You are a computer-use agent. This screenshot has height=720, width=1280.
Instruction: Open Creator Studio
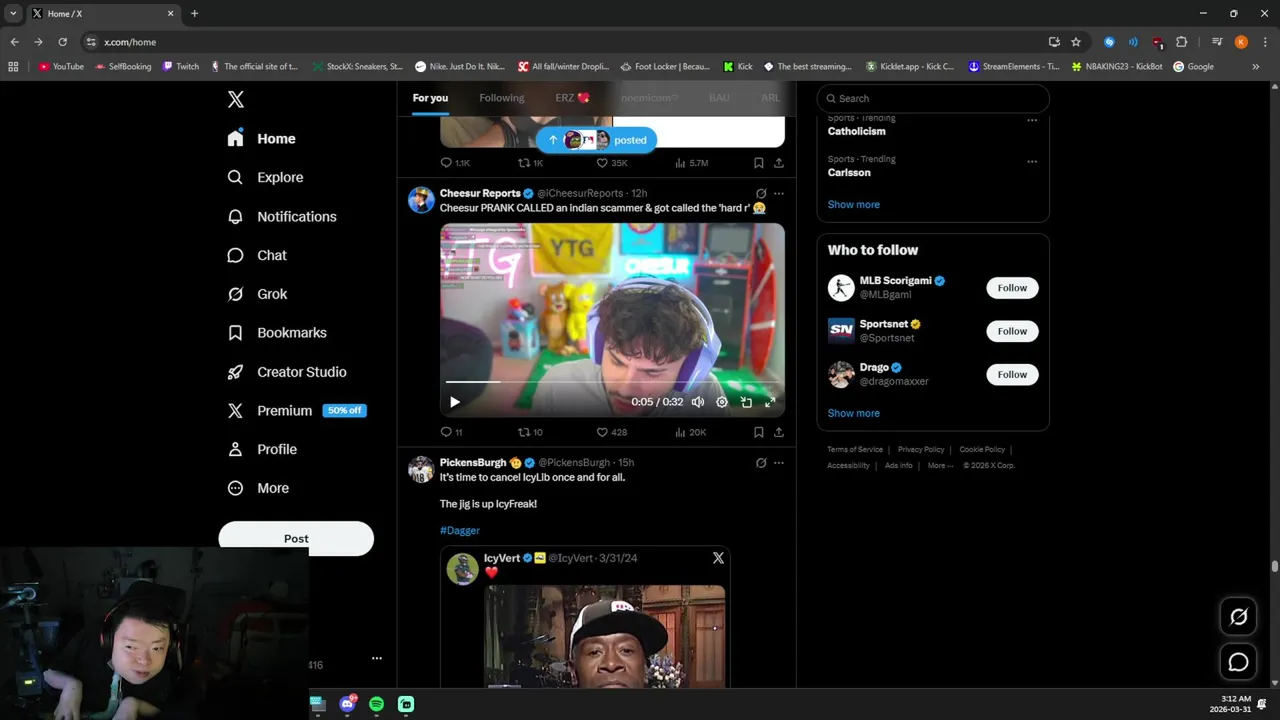tap(287, 372)
